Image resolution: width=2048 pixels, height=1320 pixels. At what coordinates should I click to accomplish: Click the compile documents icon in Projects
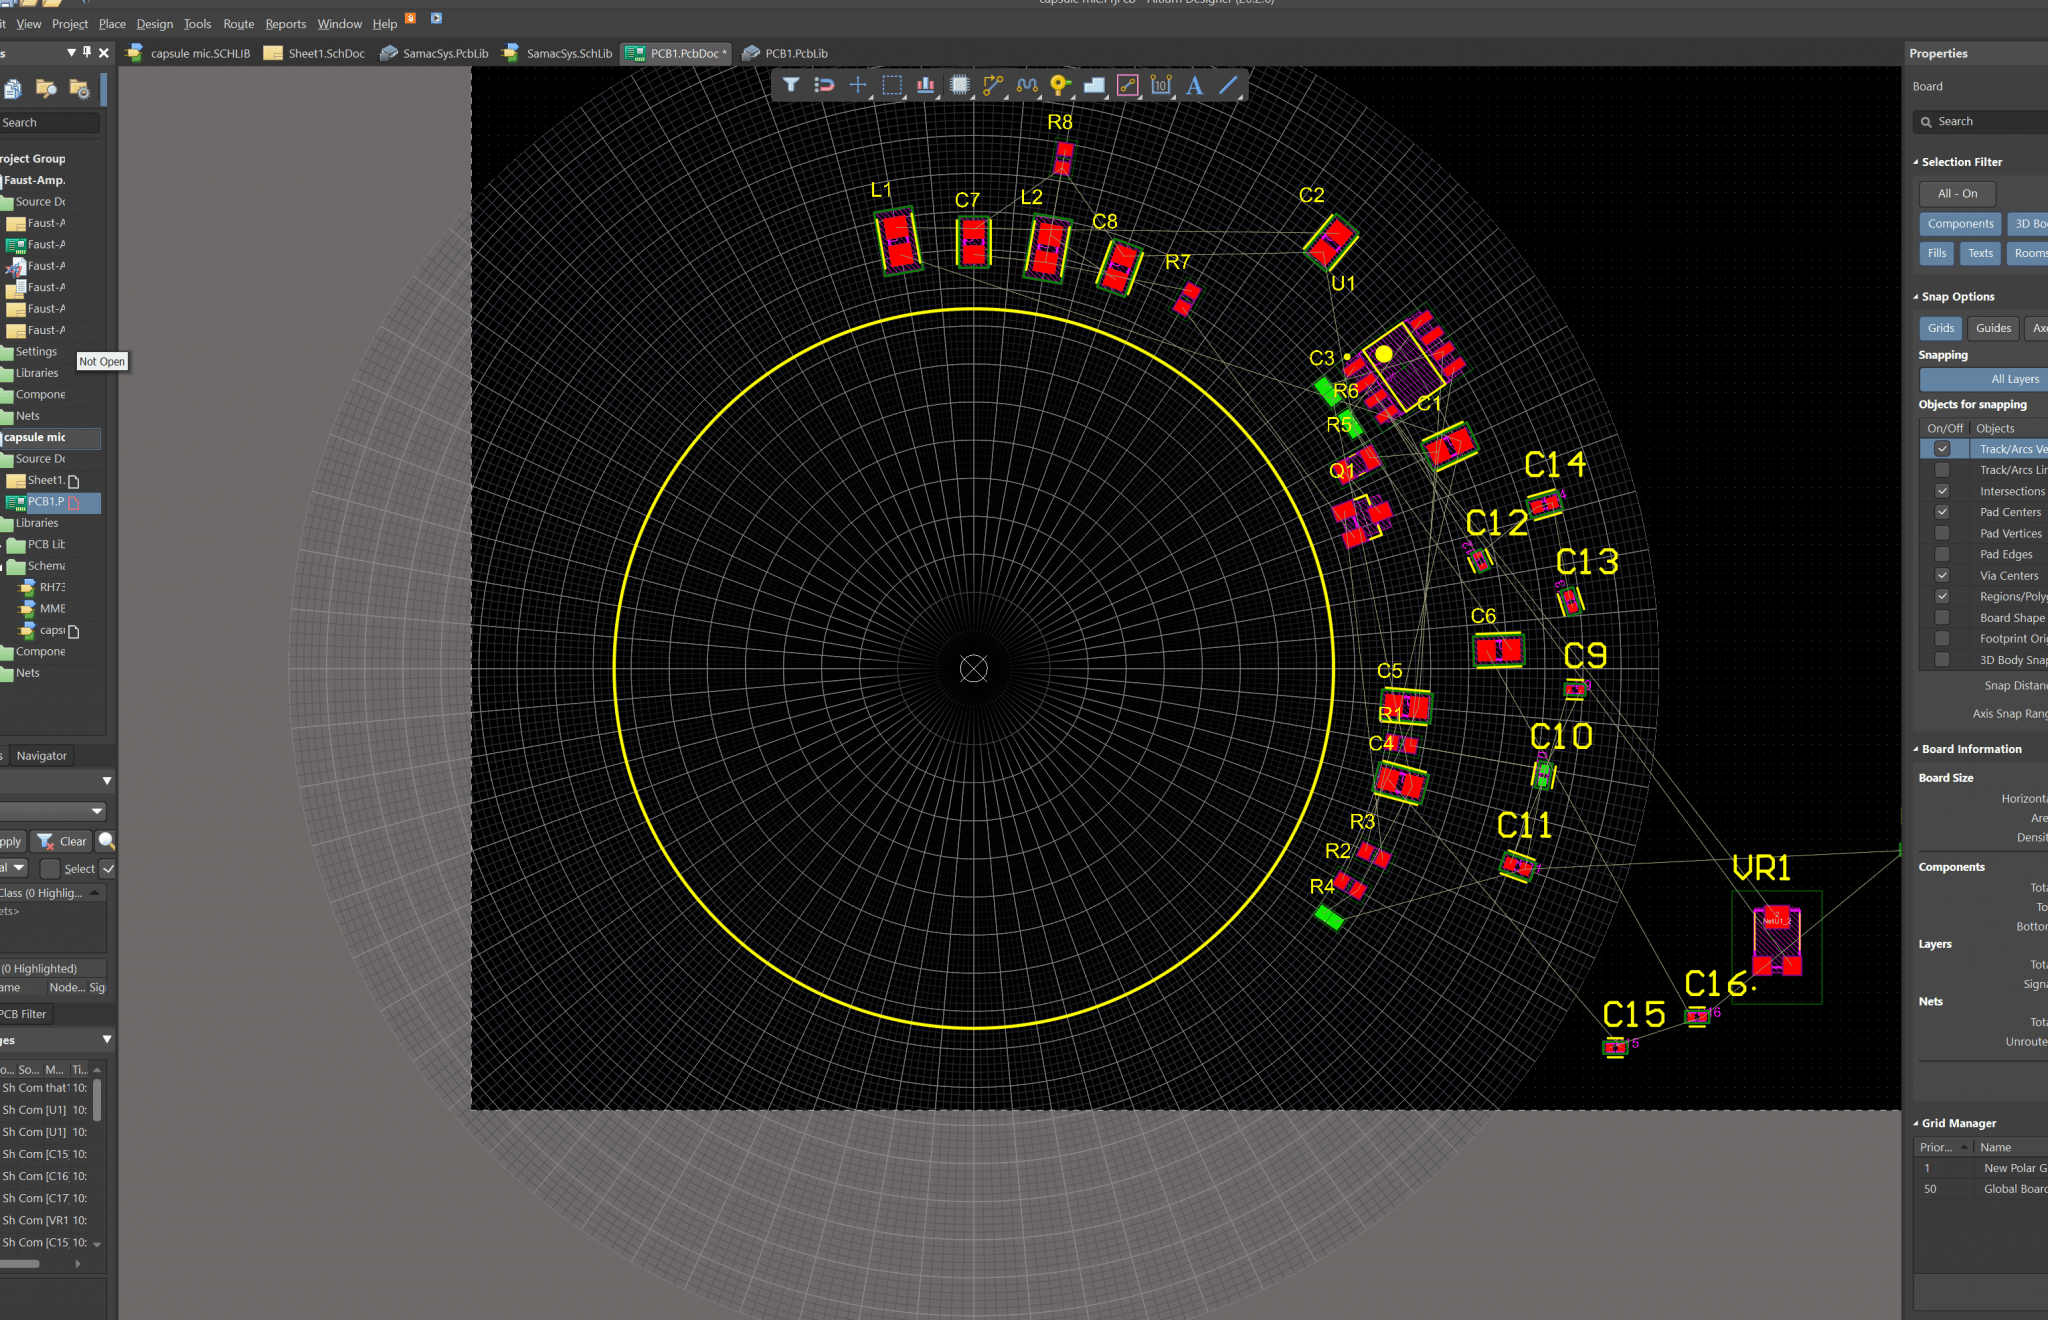(13, 89)
